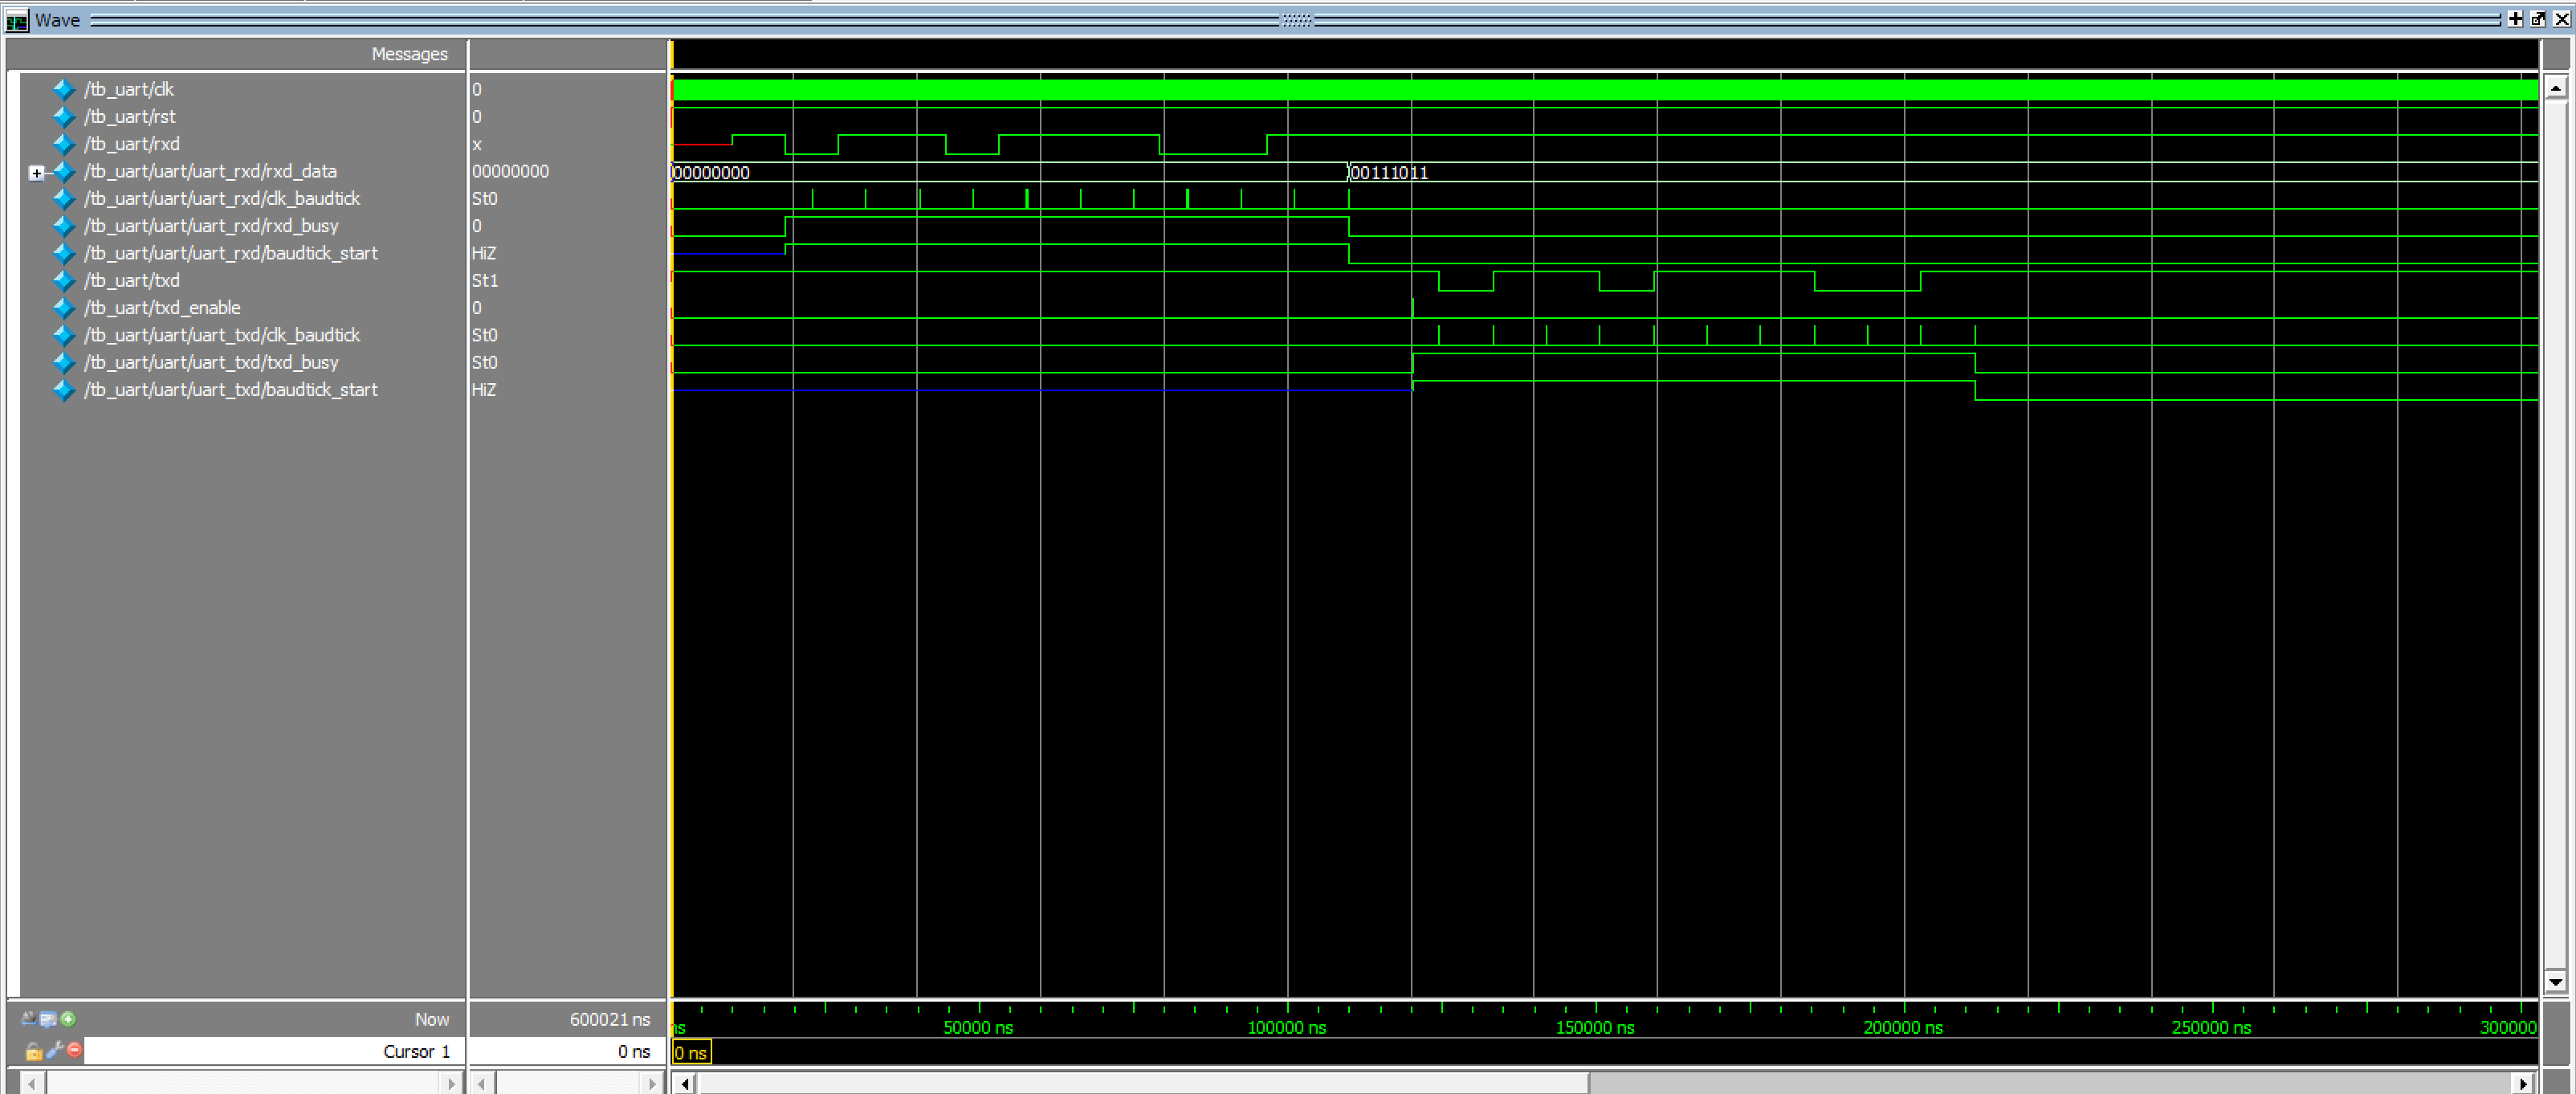This screenshot has height=1094, width=2576.
Task: Select the /tb_uart/rst signal diamond icon
Action: click(64, 117)
